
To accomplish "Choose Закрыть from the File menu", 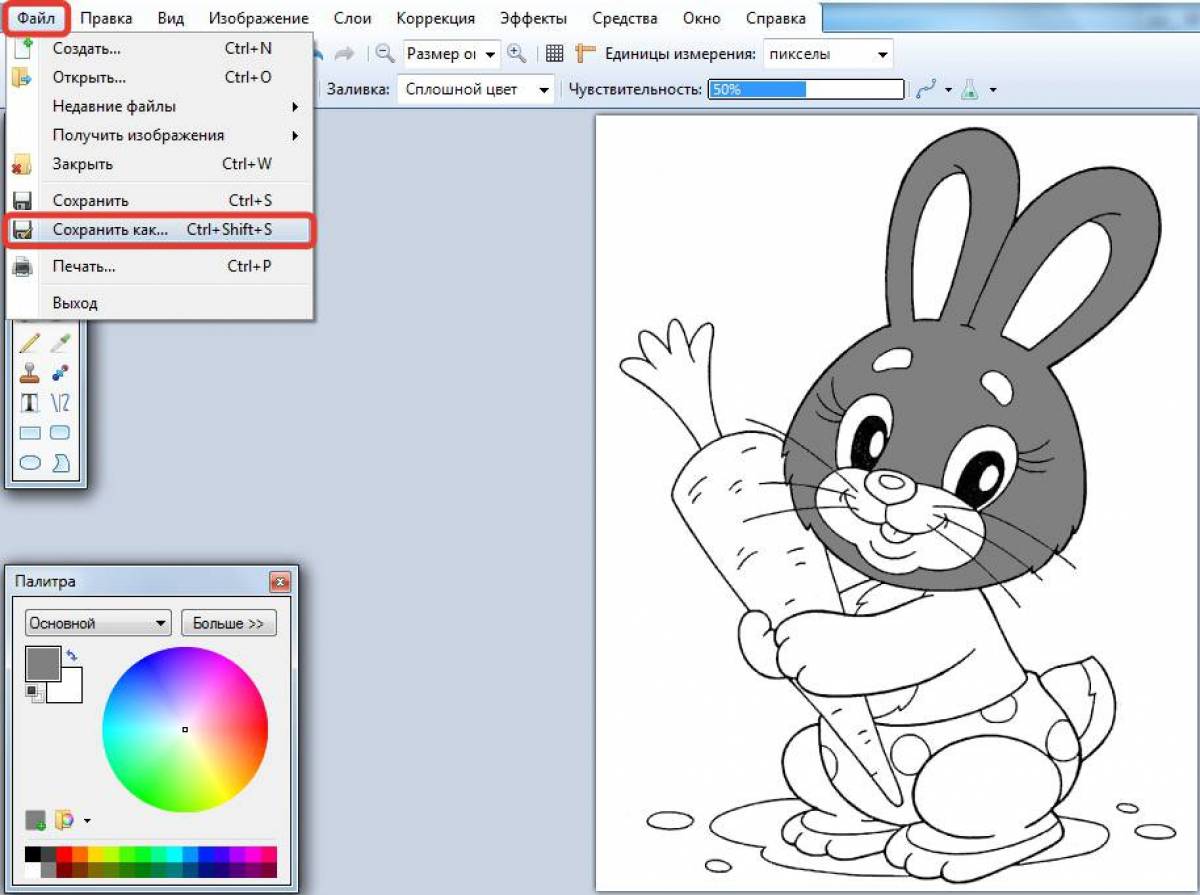I will point(160,164).
